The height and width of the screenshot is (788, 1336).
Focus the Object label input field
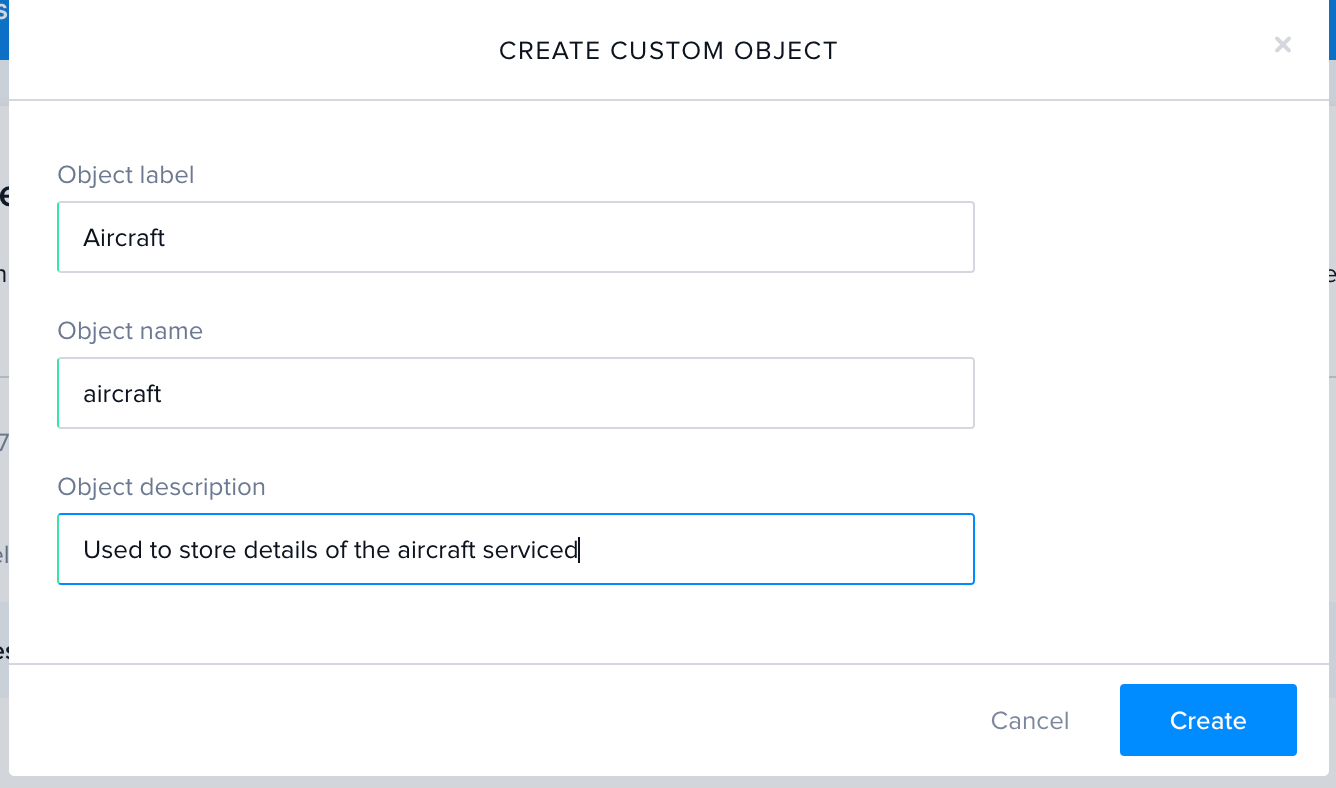click(516, 237)
